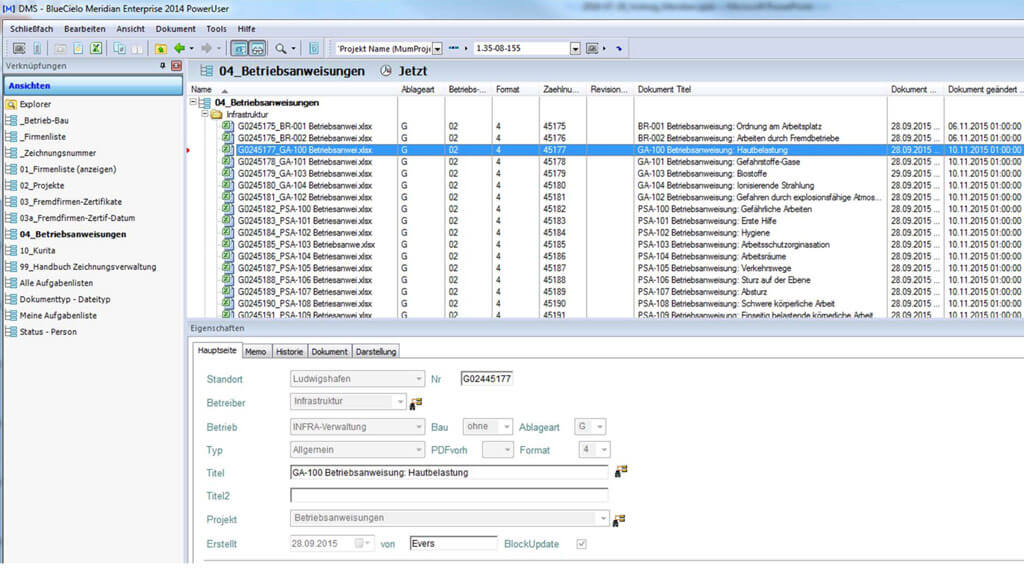Click into the Titel2 input field

pyautogui.click(x=448, y=495)
